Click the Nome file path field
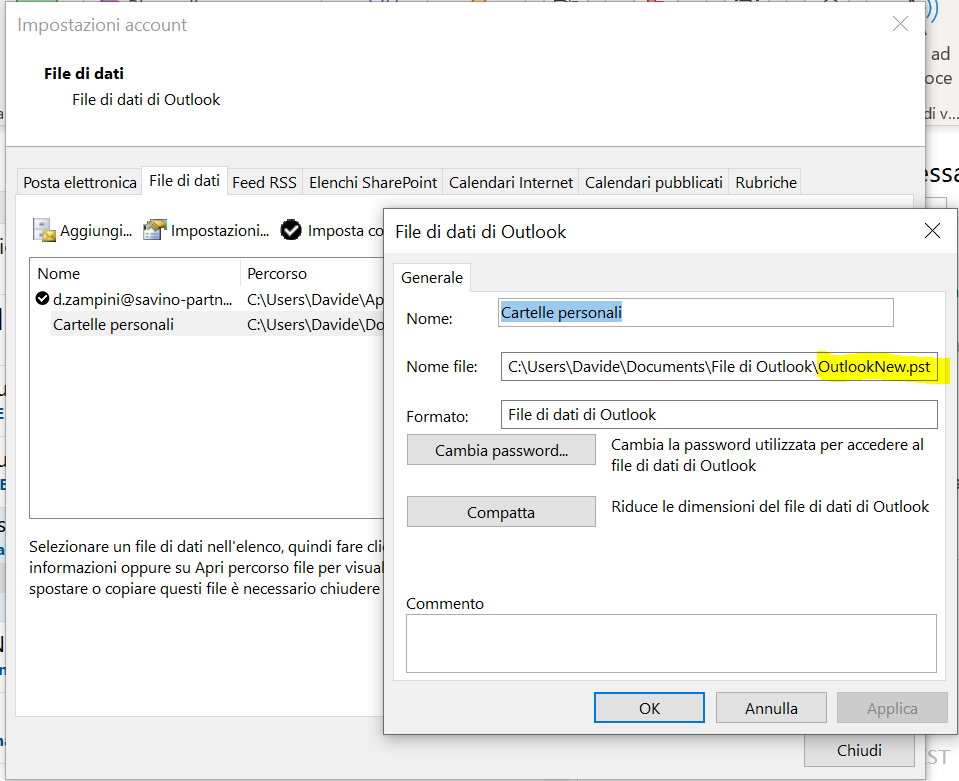This screenshot has width=959, height=781. (719, 366)
